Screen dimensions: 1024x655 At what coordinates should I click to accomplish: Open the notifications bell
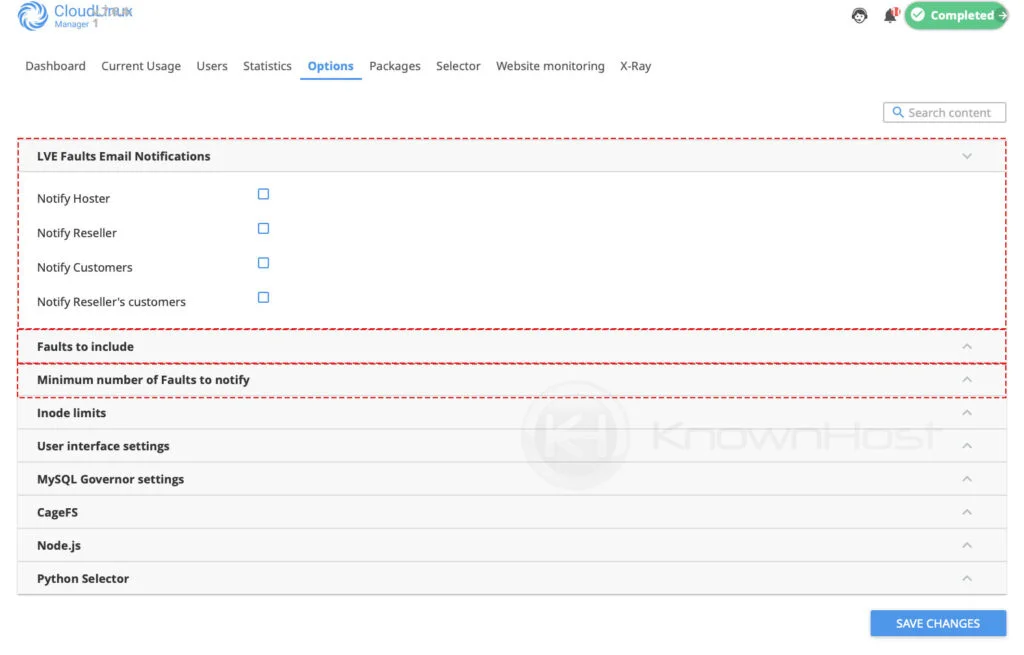889,16
